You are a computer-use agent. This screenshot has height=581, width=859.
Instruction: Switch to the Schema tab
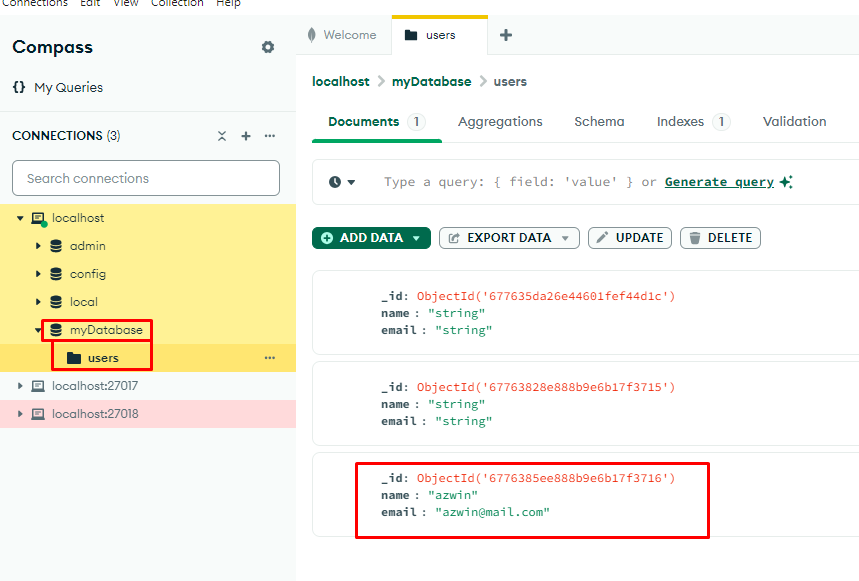[599, 122]
